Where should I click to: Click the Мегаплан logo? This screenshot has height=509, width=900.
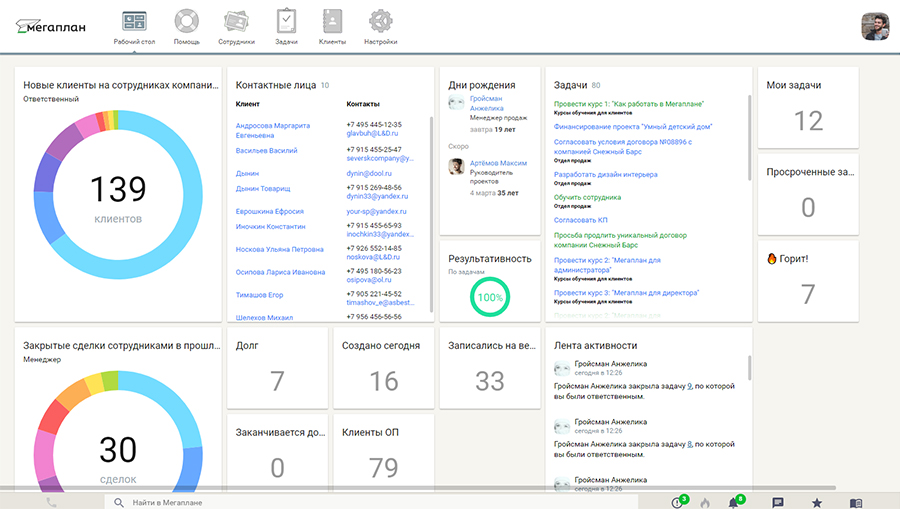click(x=51, y=27)
